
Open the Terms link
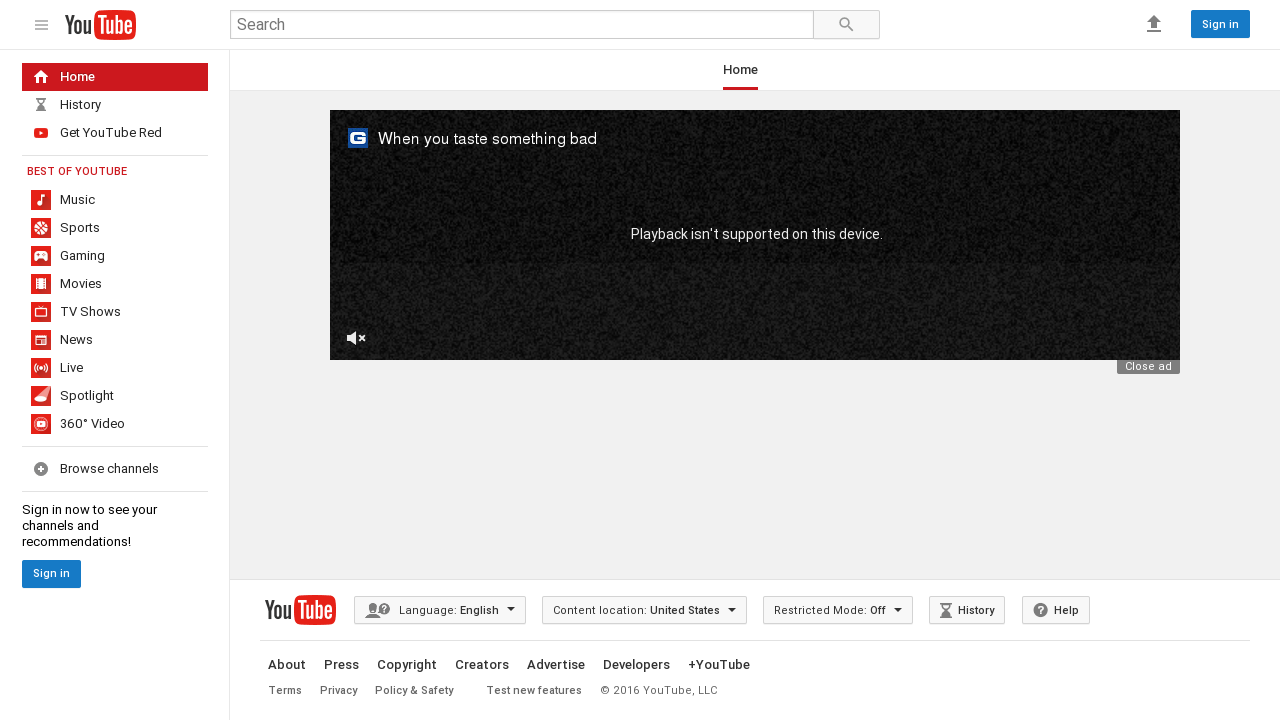pyautogui.click(x=285, y=691)
